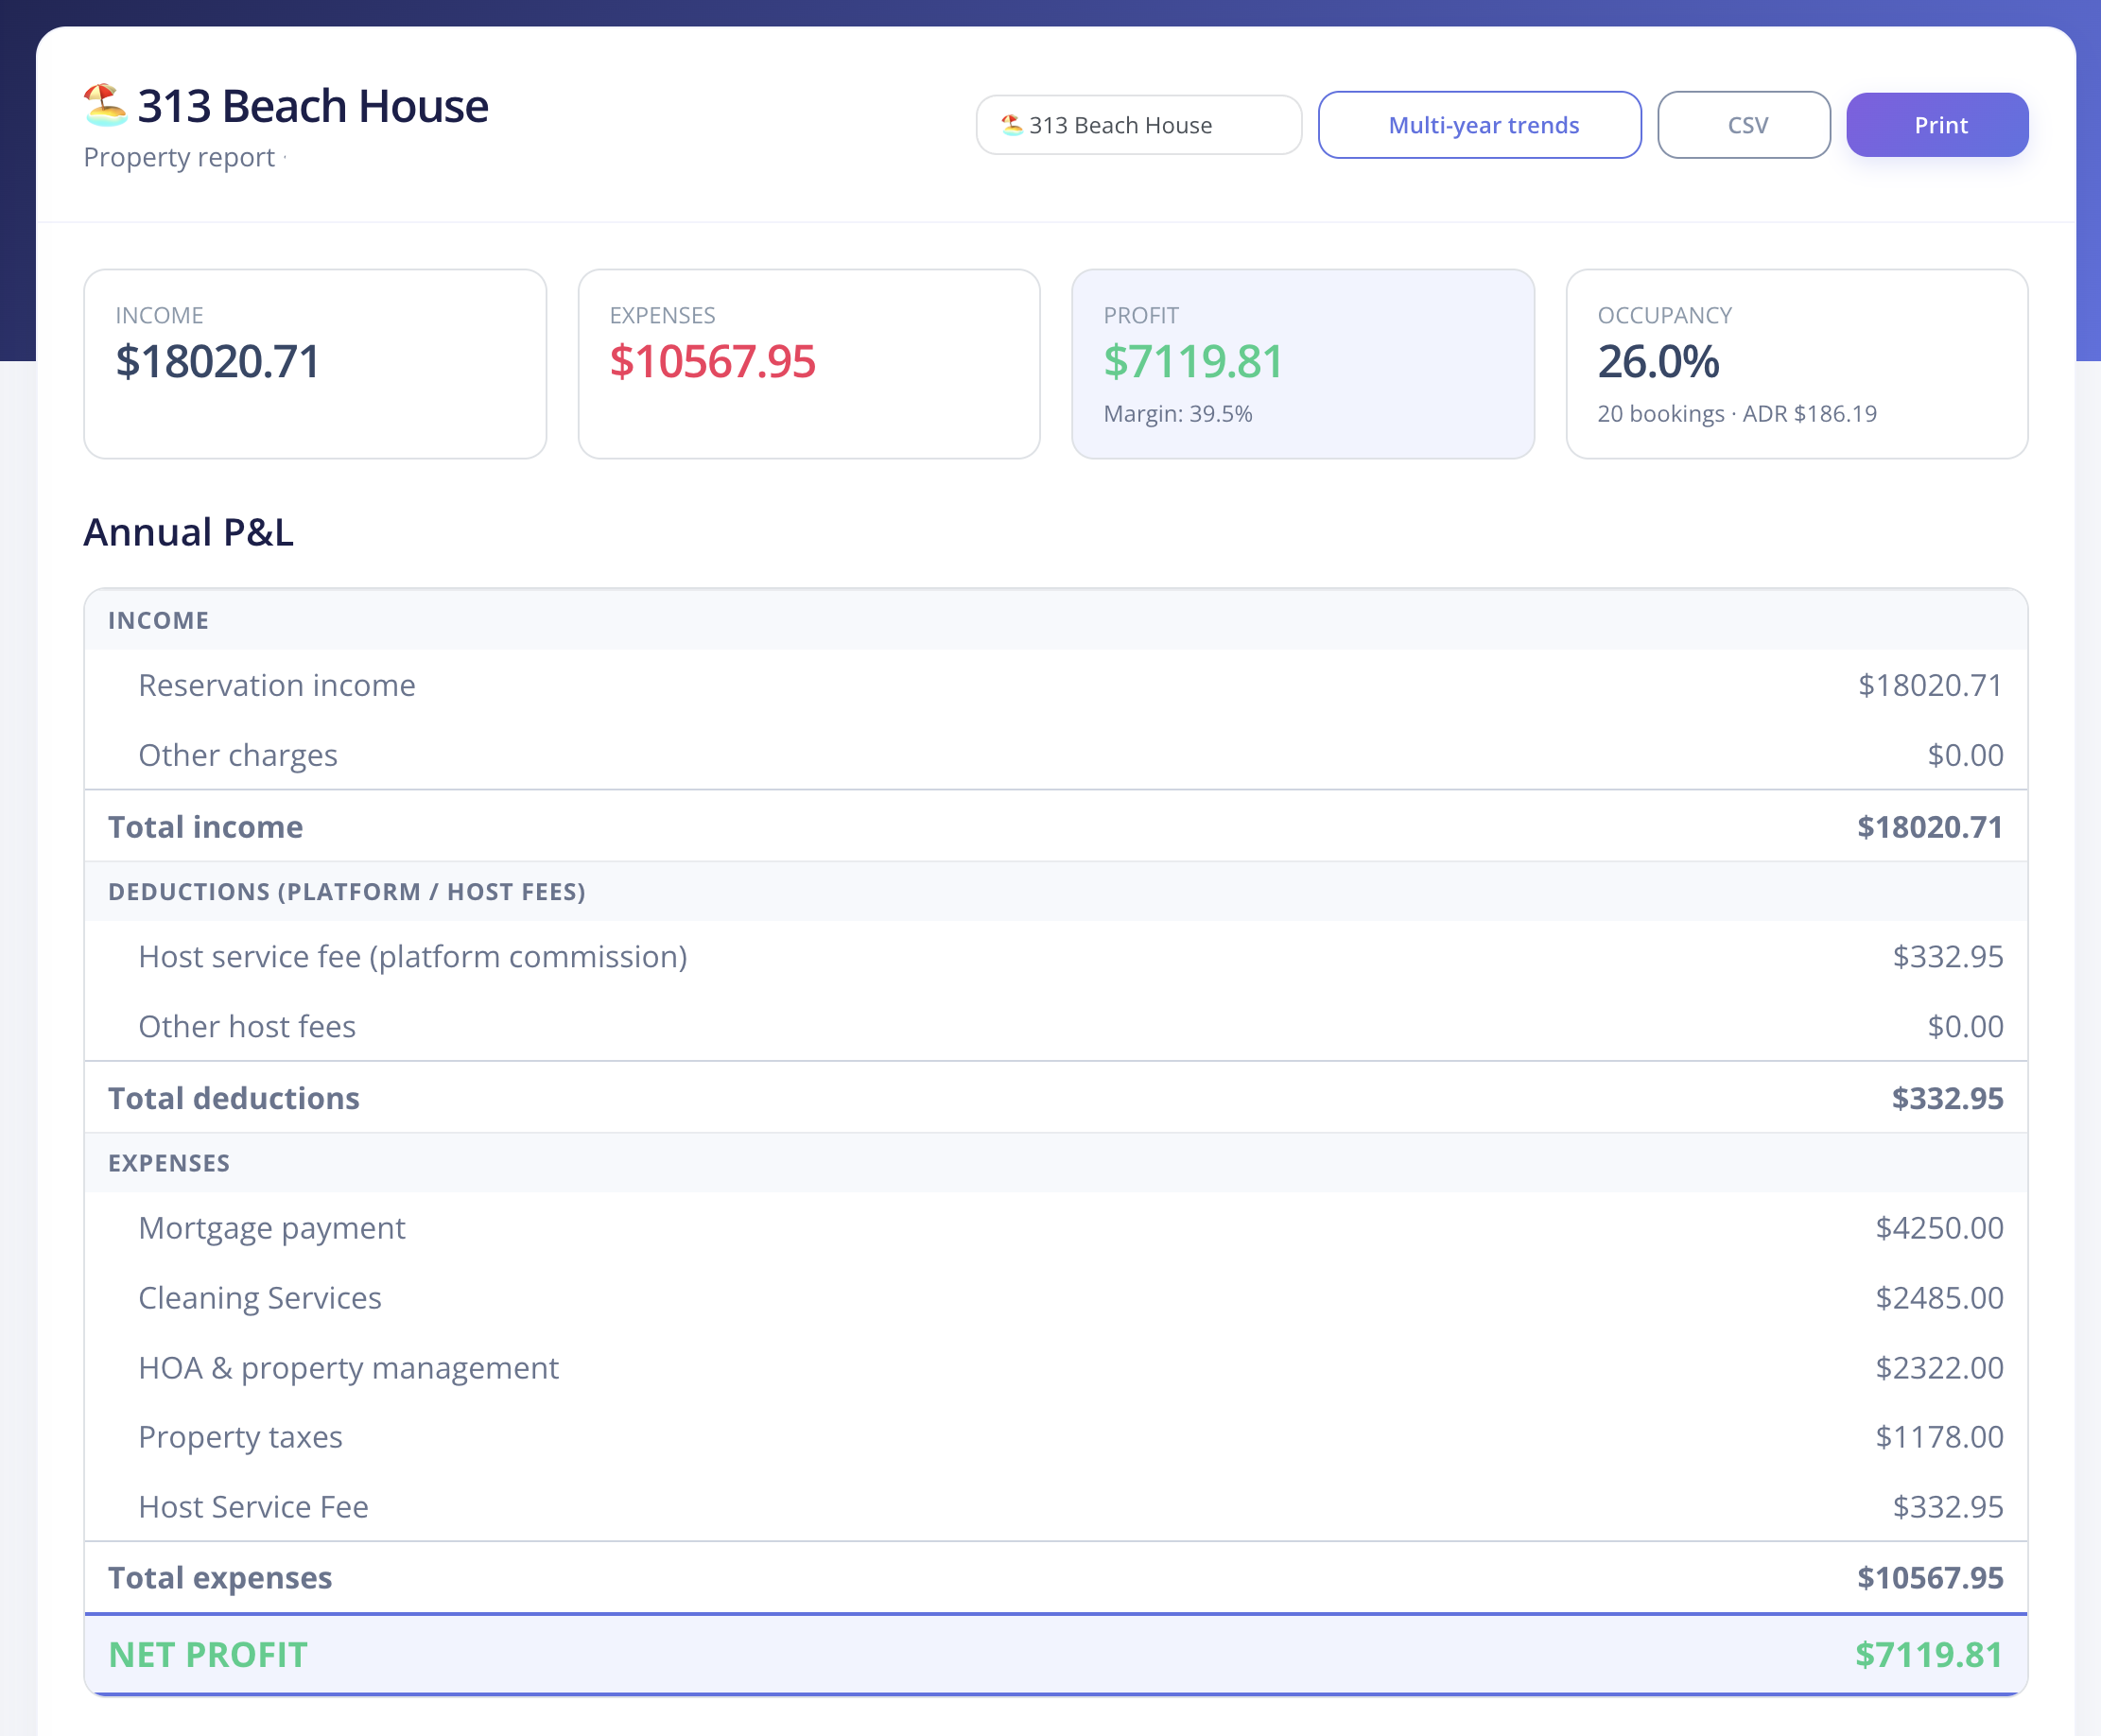The width and height of the screenshot is (2101, 1736).
Task: Click the HOA $2322.00 amount
Action: pos(1939,1368)
